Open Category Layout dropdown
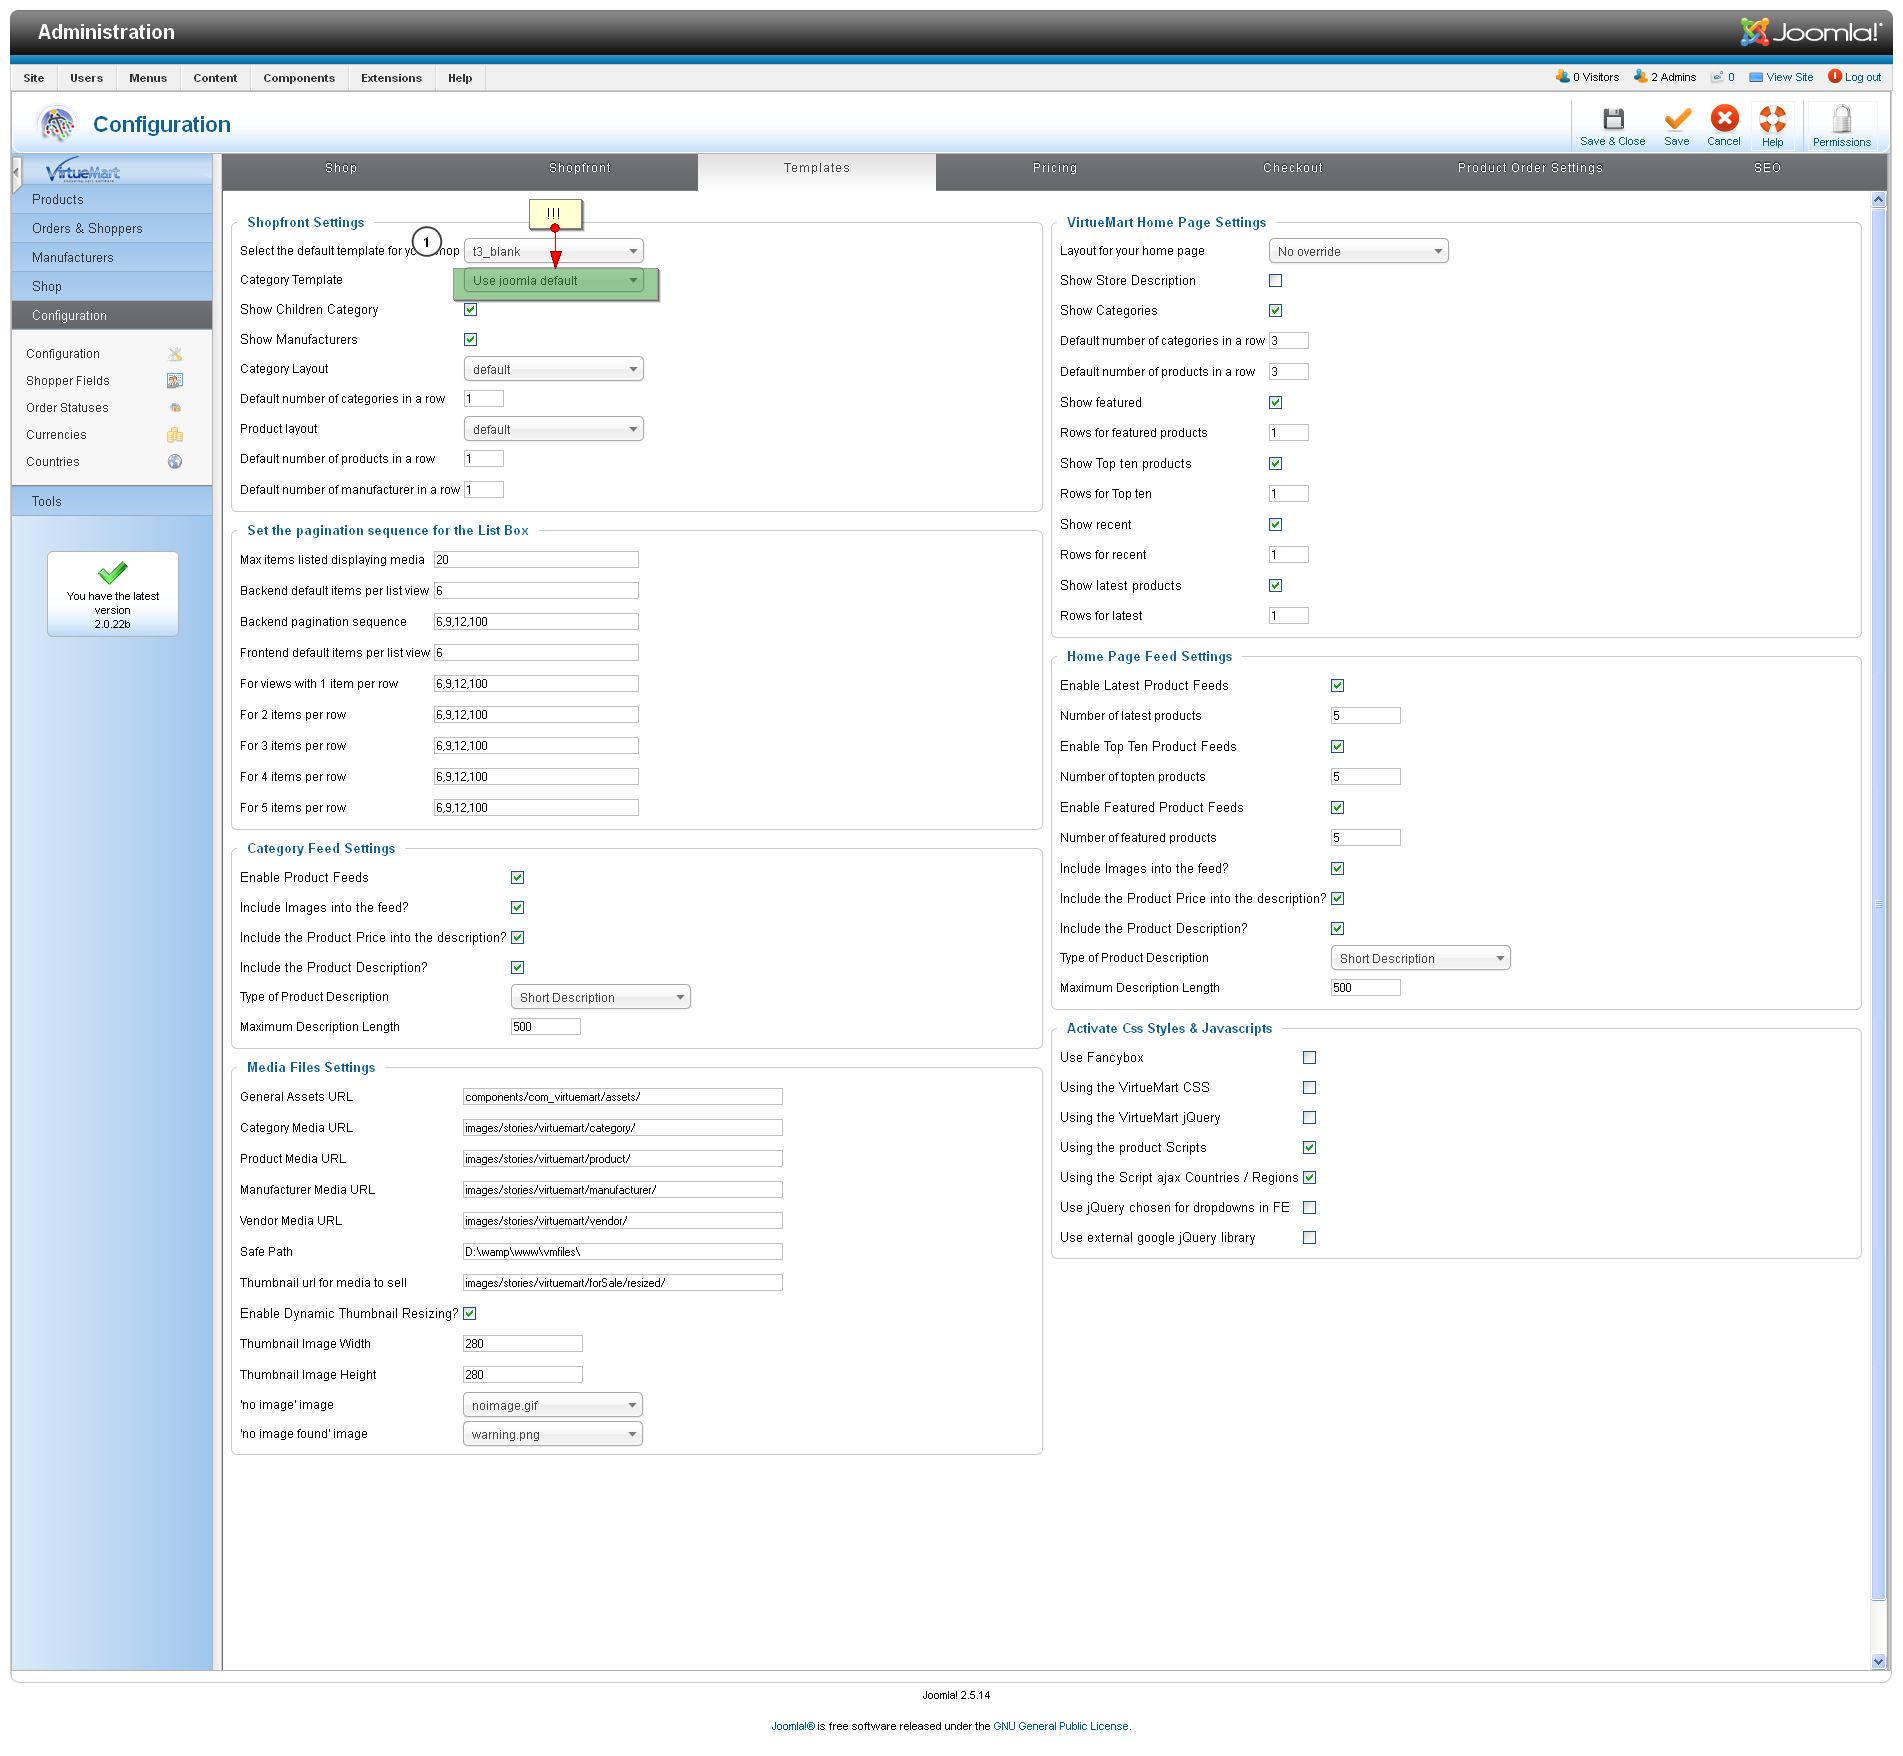Screen dimensions: 1903x1756 (554, 370)
